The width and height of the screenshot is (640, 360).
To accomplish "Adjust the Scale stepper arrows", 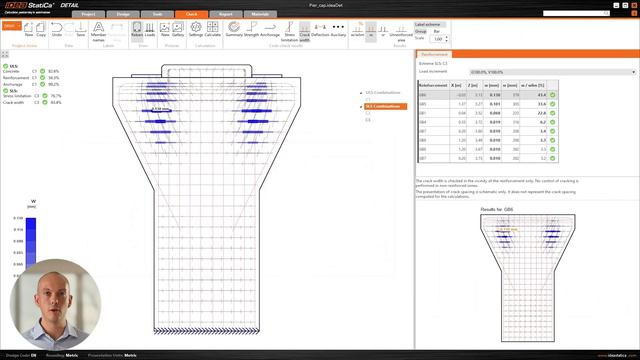I will [x=447, y=39].
